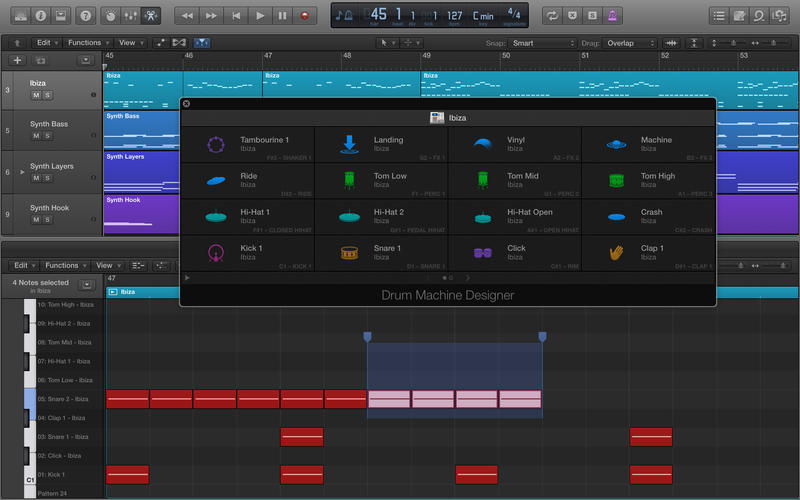800x500 pixels.
Task: Click the Snare 1 drum icon
Action: point(349,253)
